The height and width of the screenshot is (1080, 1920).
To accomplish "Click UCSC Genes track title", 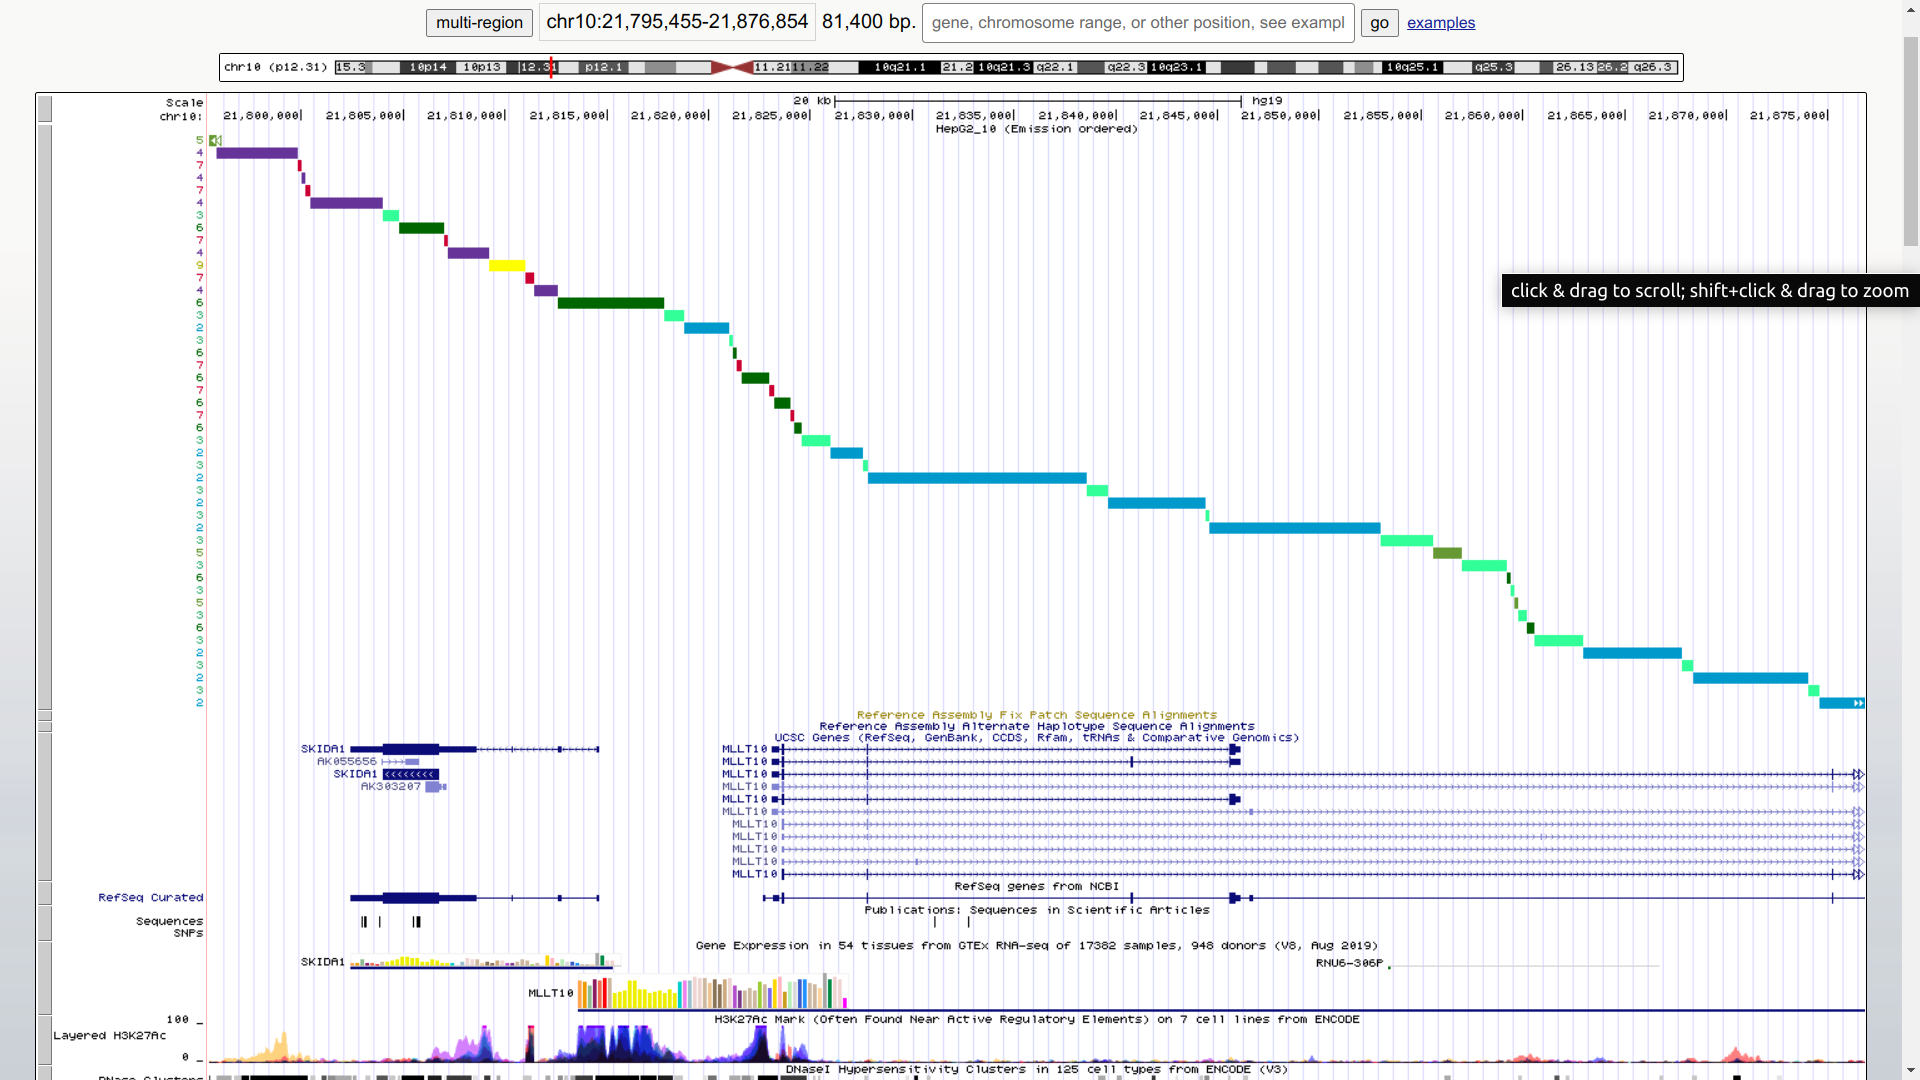I will click(x=1036, y=738).
